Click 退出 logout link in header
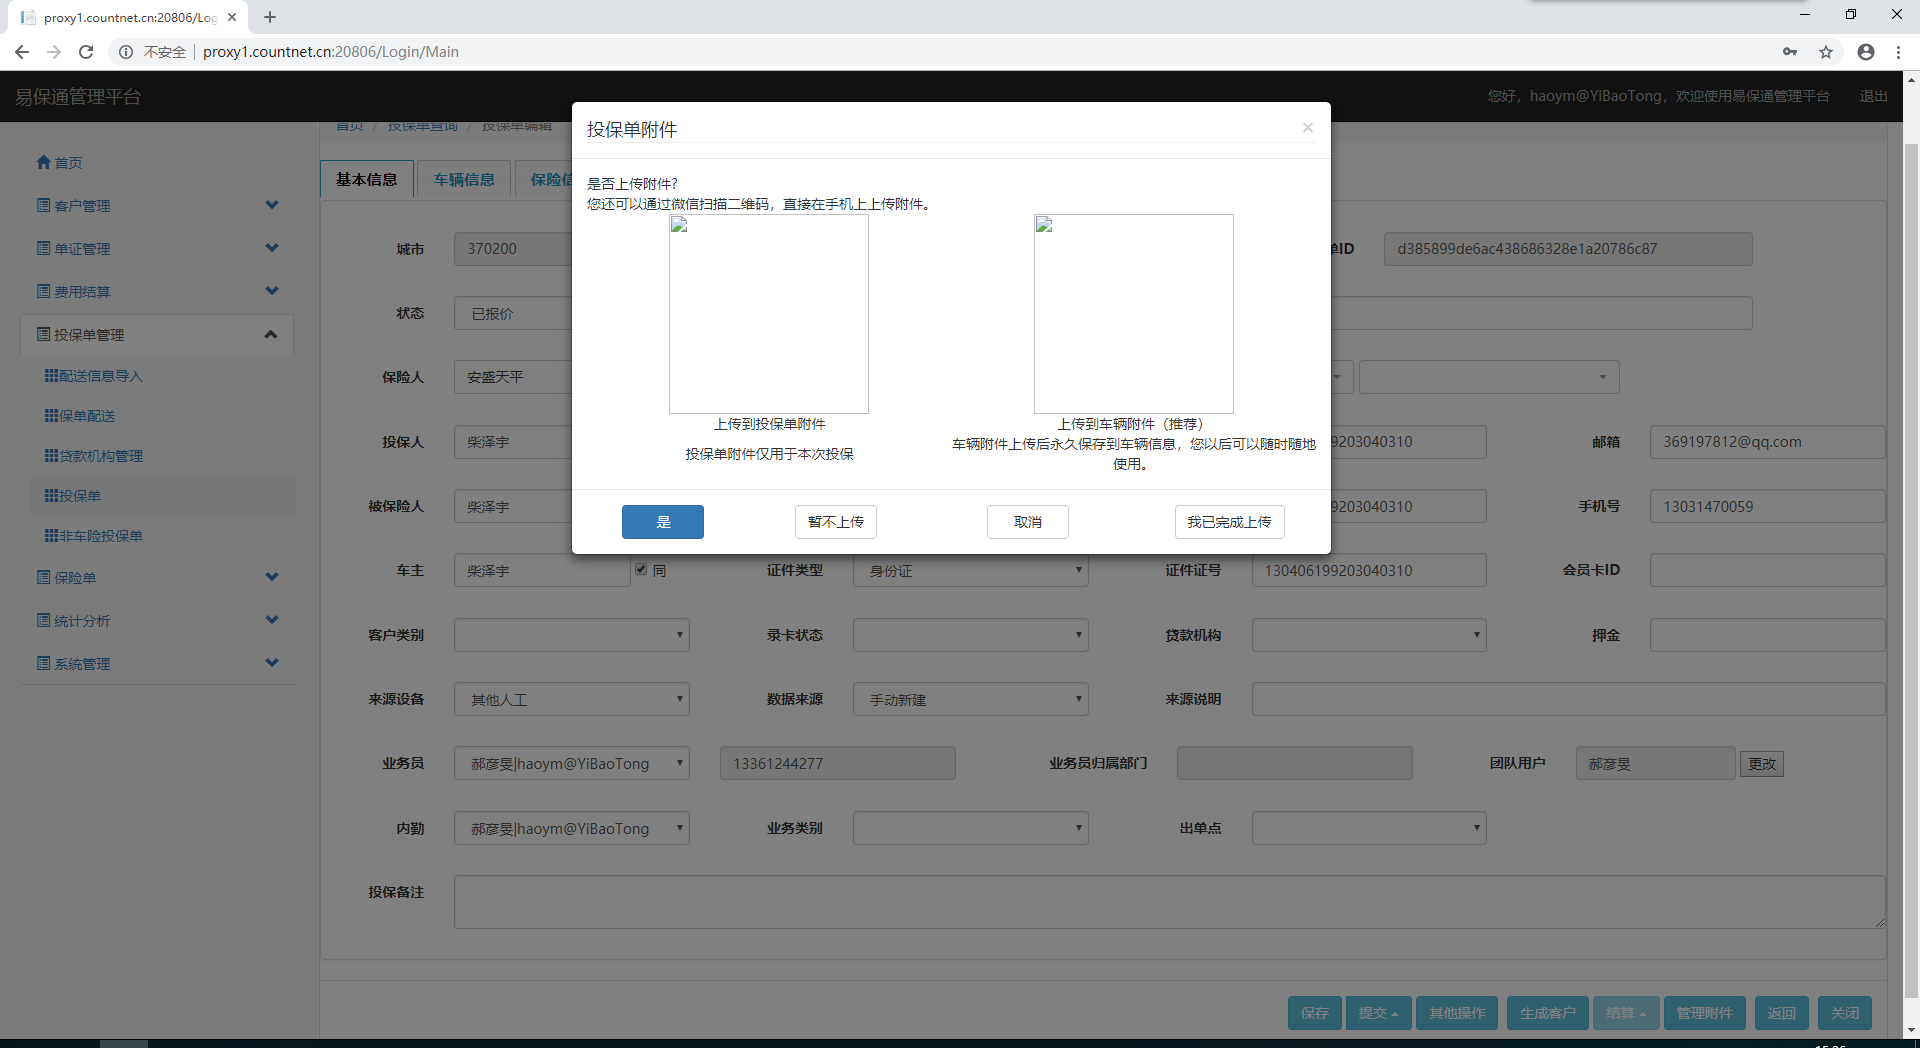Image resolution: width=1920 pixels, height=1048 pixels. 1873,96
